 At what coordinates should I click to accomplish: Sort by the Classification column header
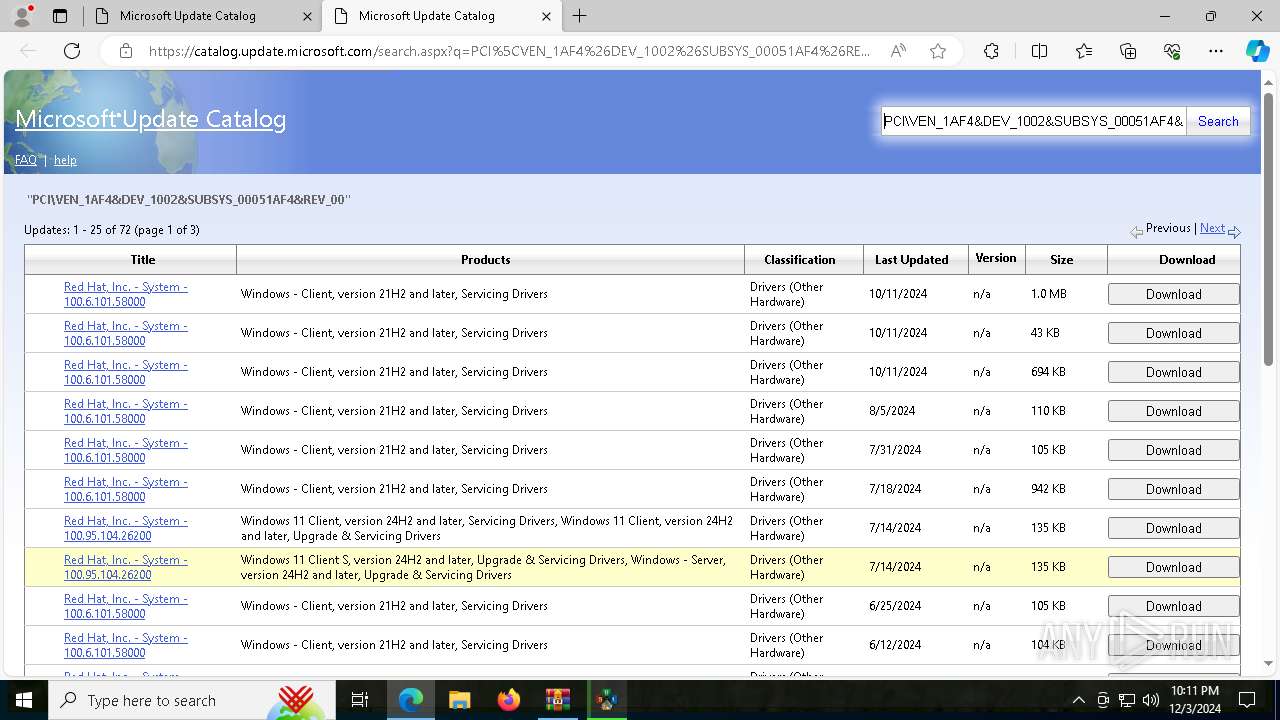[x=800, y=259]
